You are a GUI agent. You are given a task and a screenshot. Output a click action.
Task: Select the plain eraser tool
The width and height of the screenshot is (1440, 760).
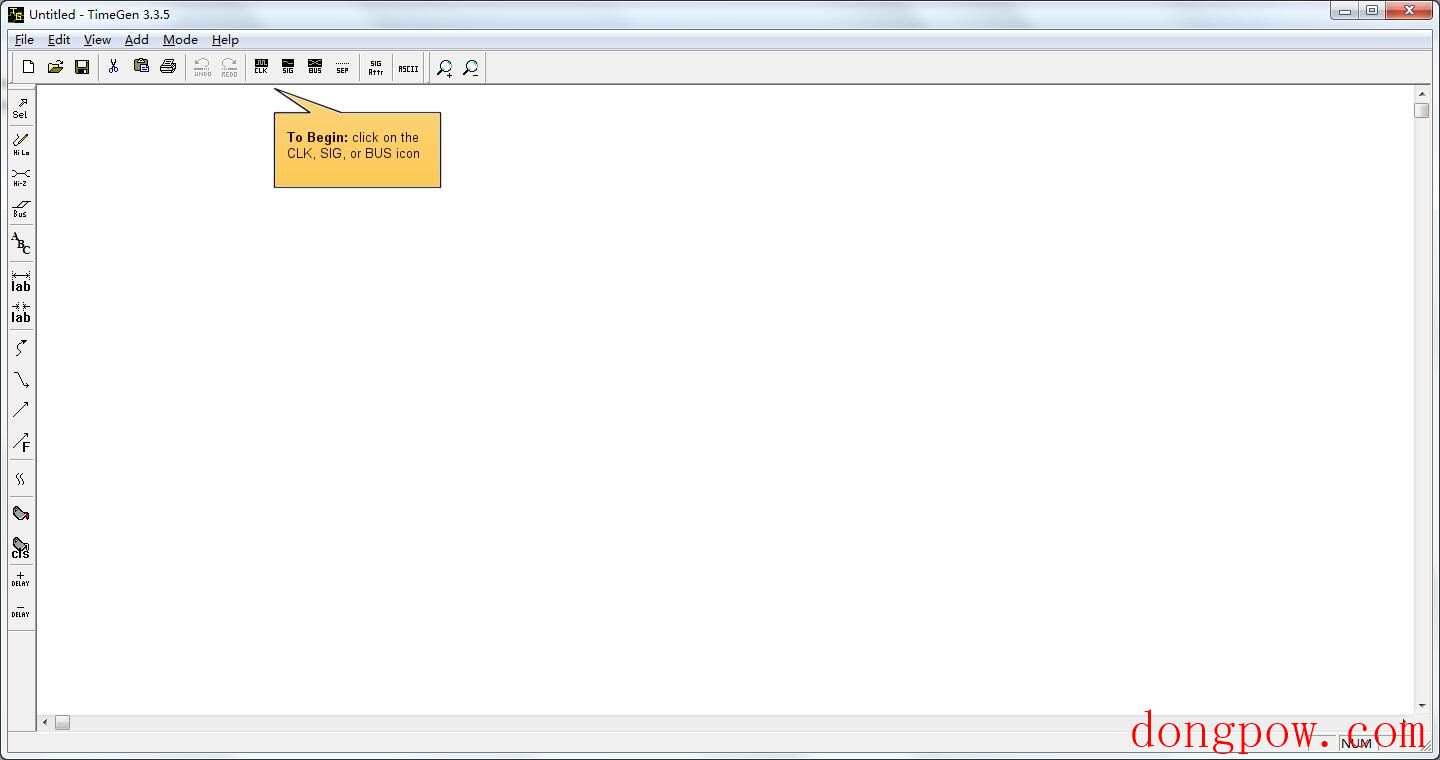point(20,514)
